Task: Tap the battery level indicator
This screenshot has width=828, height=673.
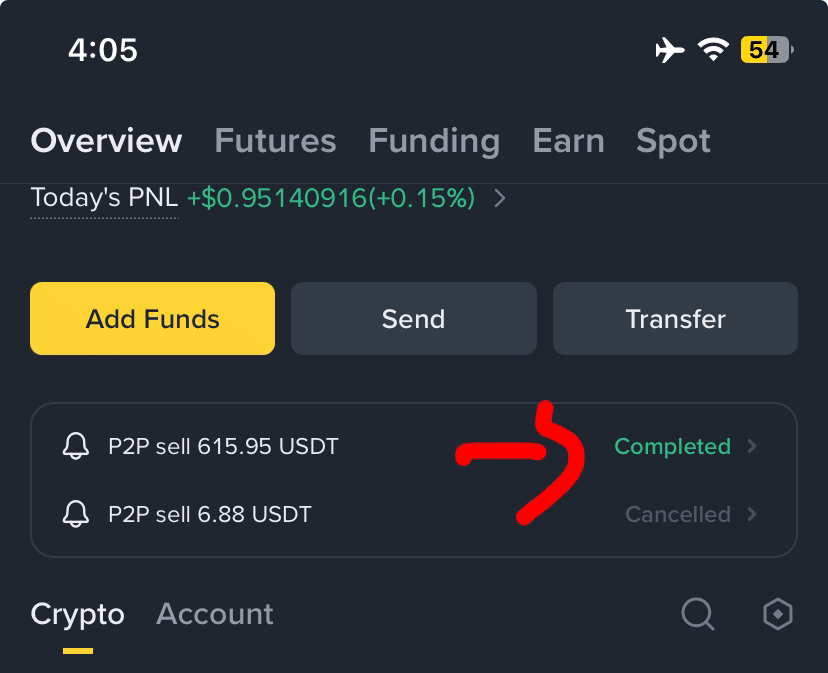Action: [x=767, y=50]
